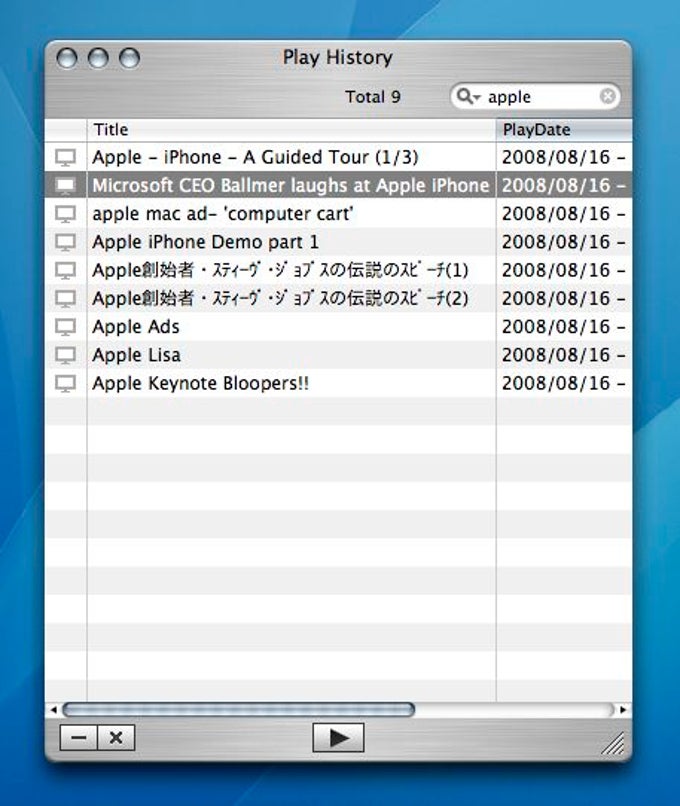This screenshot has width=680, height=806.
Task: Click the play date of Apple Ads
Action: pos(564,327)
